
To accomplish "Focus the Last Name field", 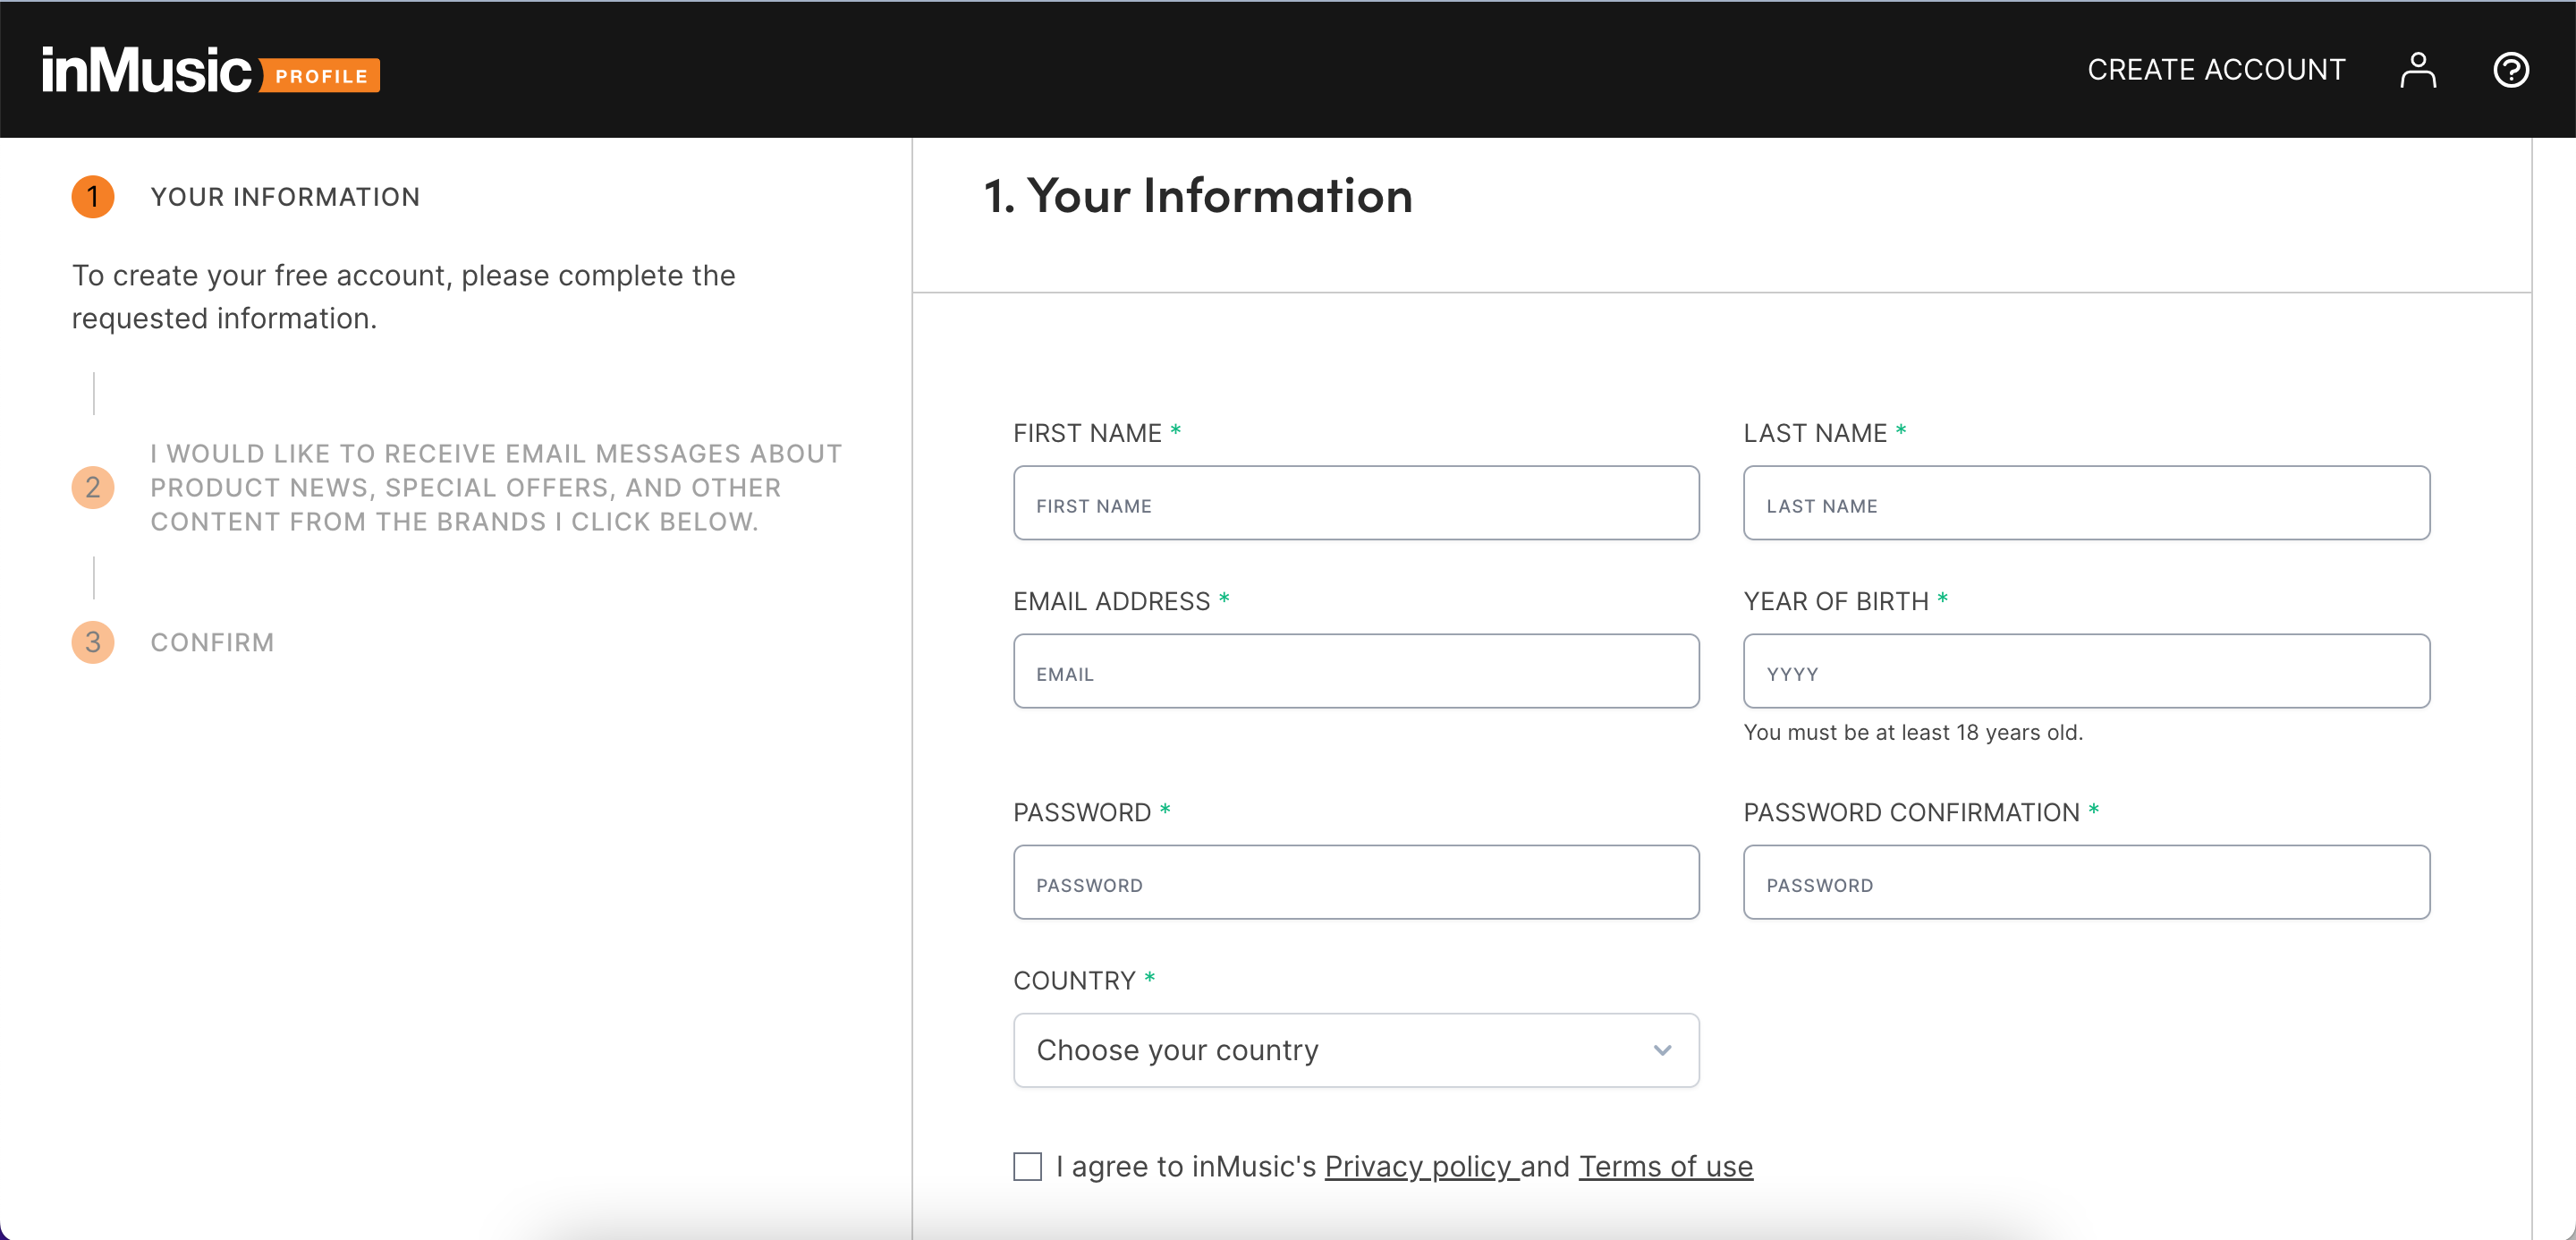I will click(x=2086, y=503).
